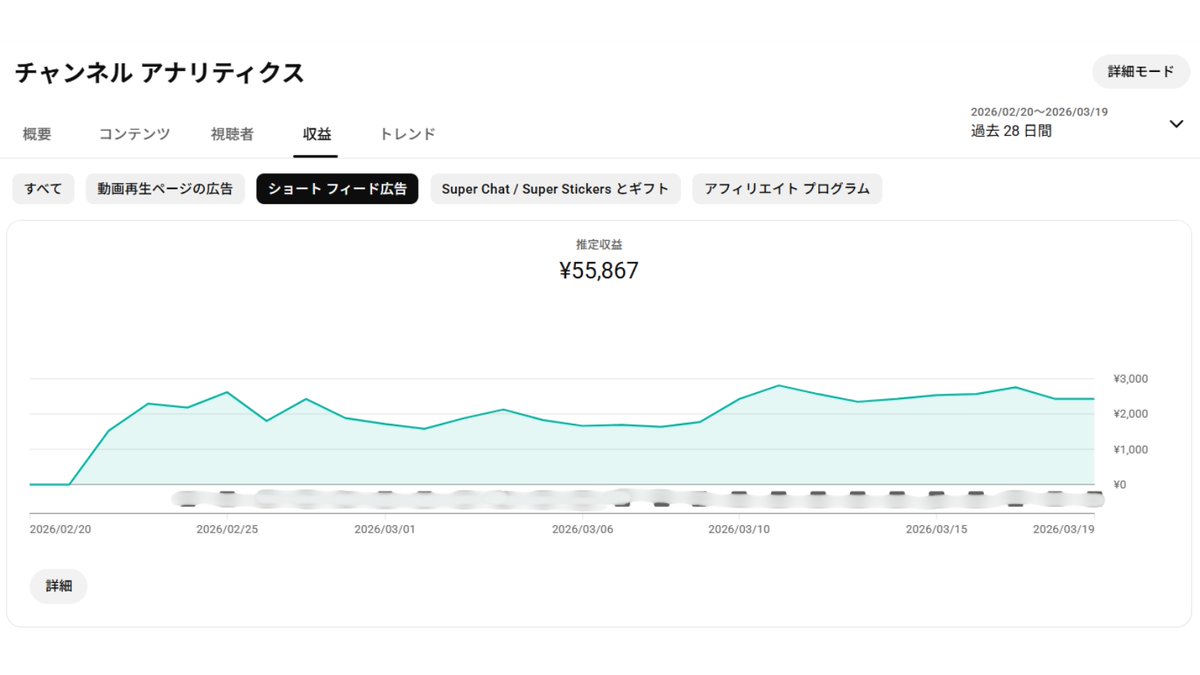
Task: Click the 2026/02/20 date axis label
Action: (x=61, y=529)
